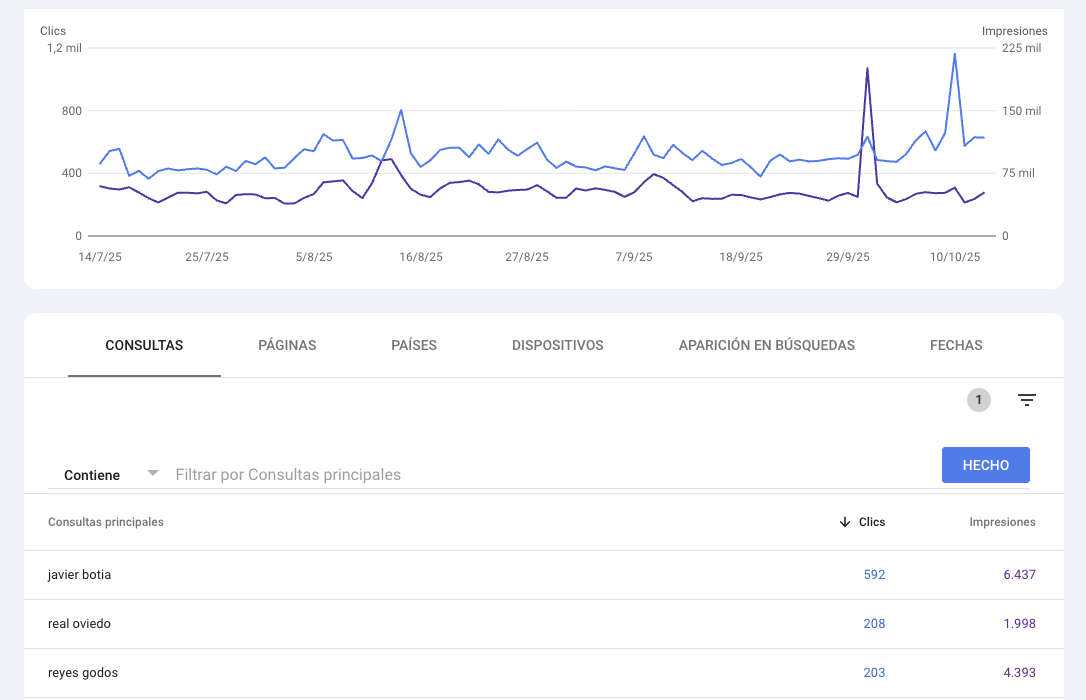
Task: Switch to the PÁGINAS tab
Action: tap(287, 345)
